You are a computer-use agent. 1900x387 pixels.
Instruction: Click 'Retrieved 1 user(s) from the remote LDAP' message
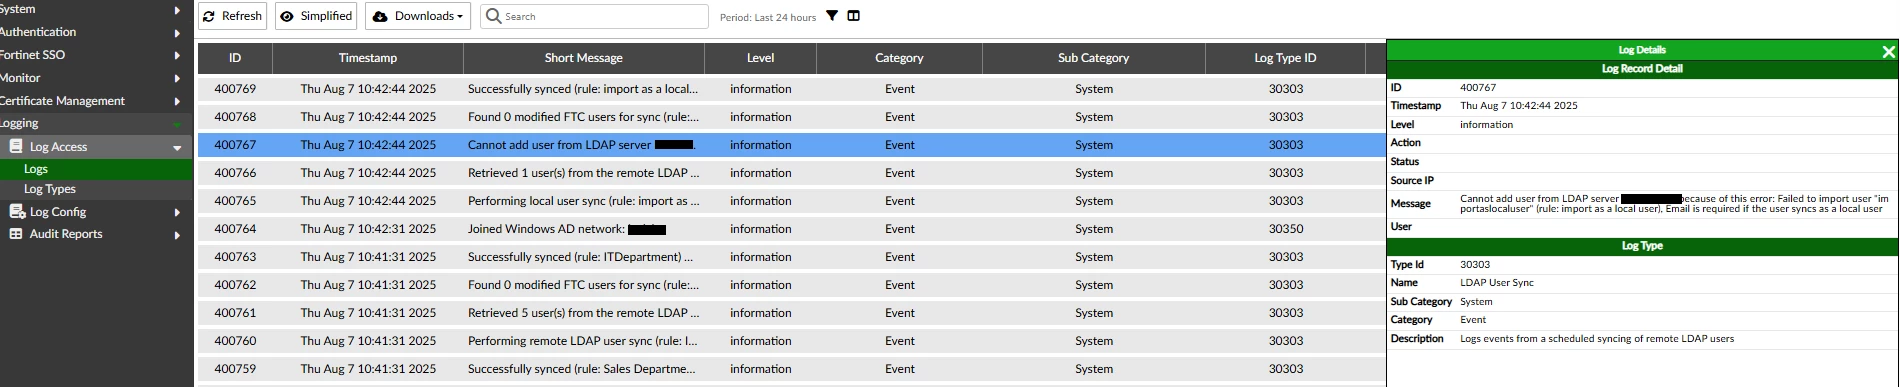coord(584,173)
